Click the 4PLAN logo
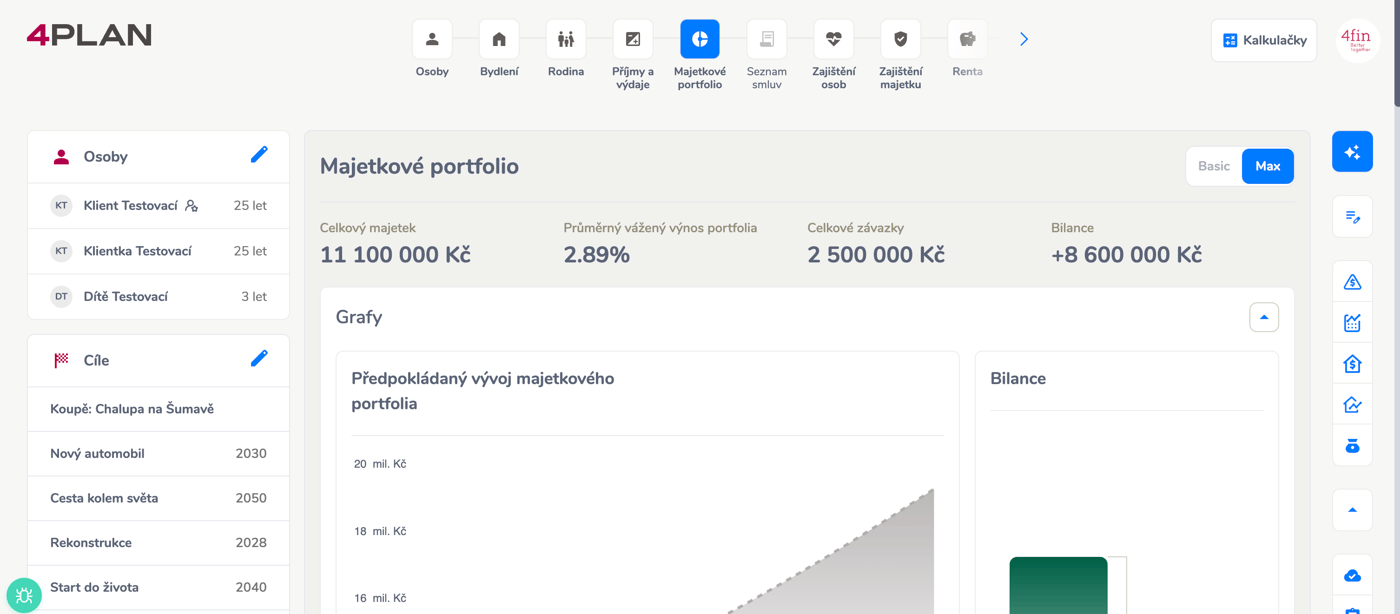The width and height of the screenshot is (1400, 614). pyautogui.click(x=89, y=35)
